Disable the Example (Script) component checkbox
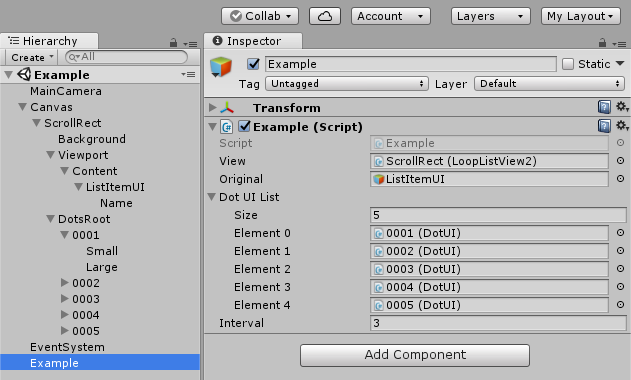The width and height of the screenshot is (631, 380). [x=244, y=126]
